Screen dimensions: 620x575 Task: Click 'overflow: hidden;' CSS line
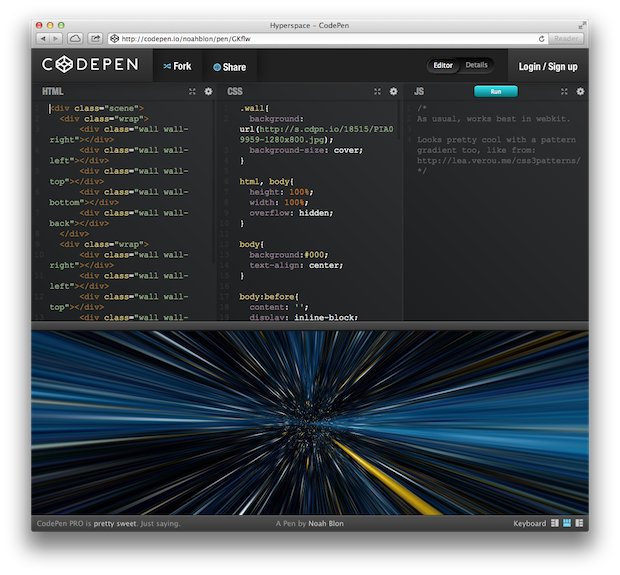point(291,213)
